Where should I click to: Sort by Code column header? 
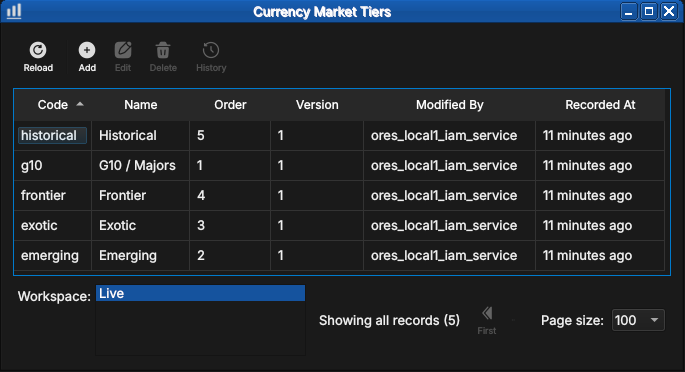pos(53,105)
